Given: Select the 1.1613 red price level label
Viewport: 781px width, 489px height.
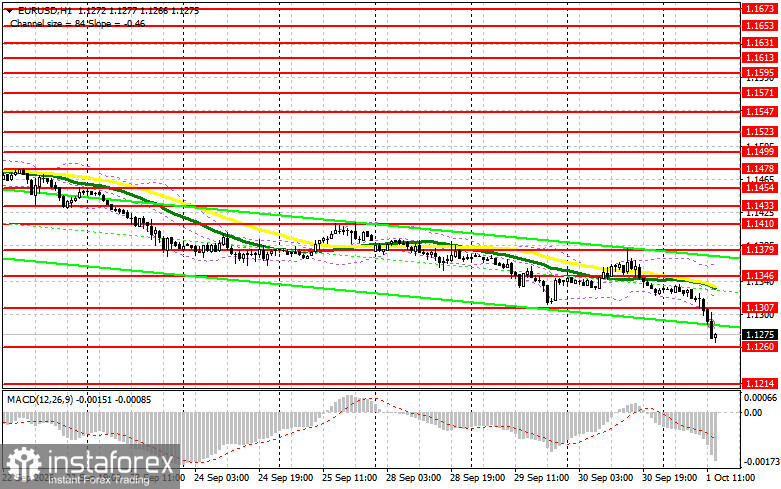Looking at the screenshot, I should pyautogui.click(x=760, y=58).
